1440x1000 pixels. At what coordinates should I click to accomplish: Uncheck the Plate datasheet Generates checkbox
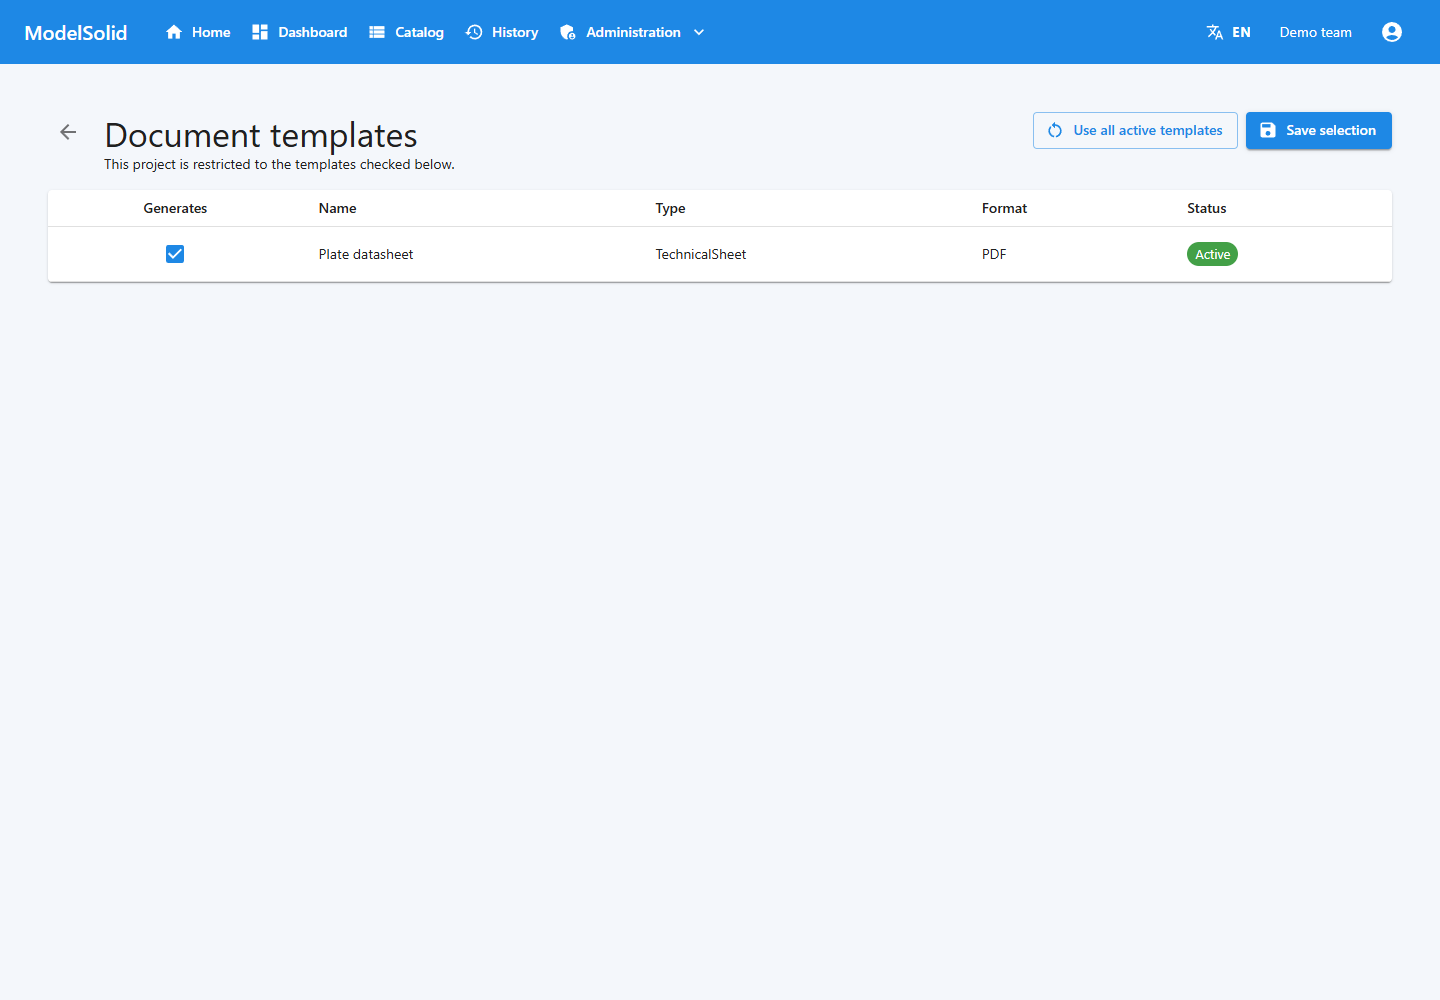[x=175, y=254]
